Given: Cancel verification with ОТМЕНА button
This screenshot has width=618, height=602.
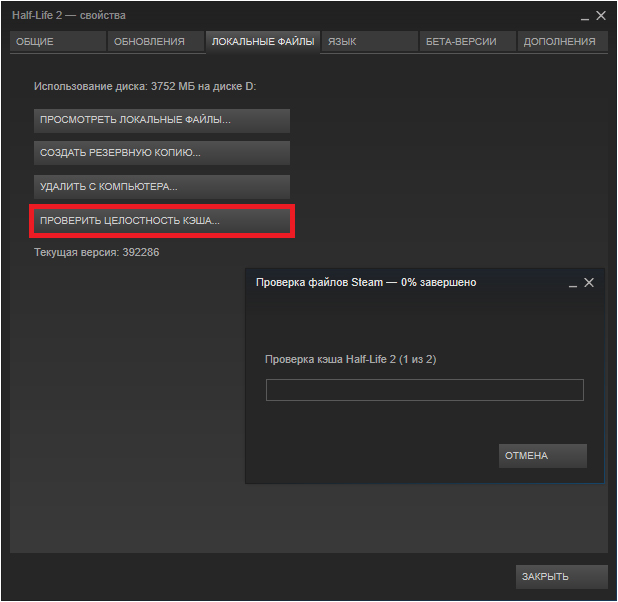Looking at the screenshot, I should (543, 456).
